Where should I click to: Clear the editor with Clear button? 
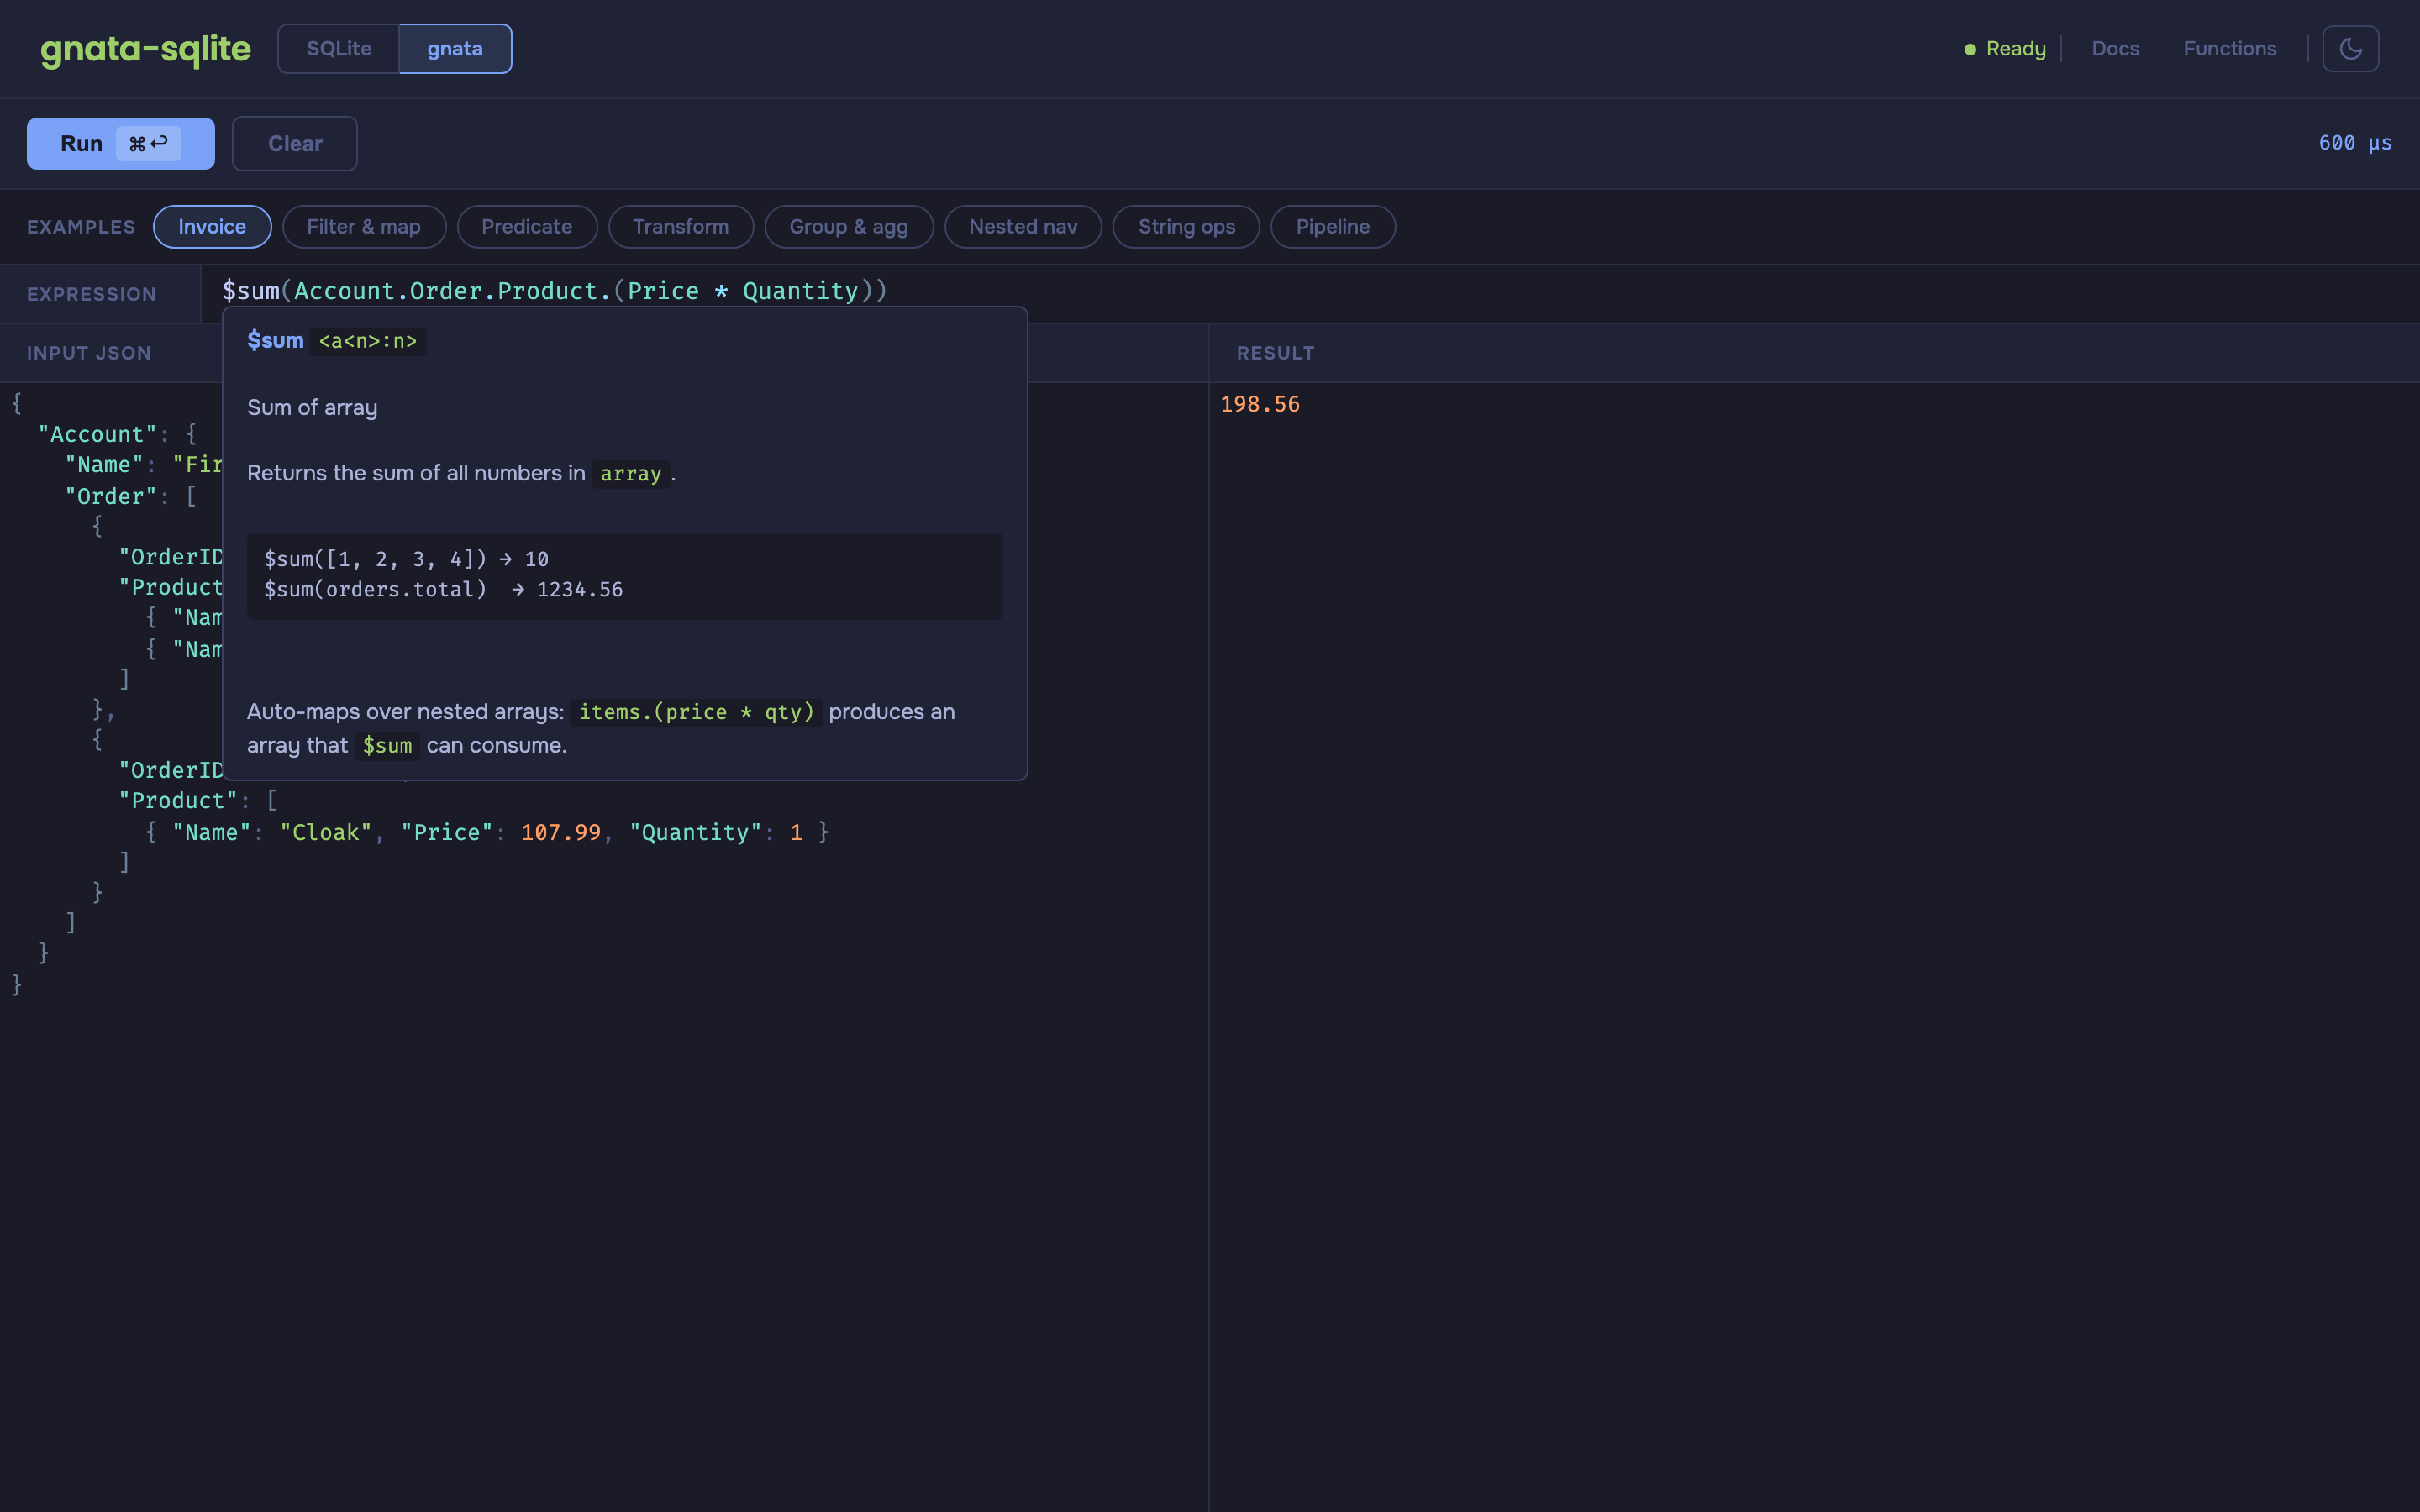click(295, 144)
